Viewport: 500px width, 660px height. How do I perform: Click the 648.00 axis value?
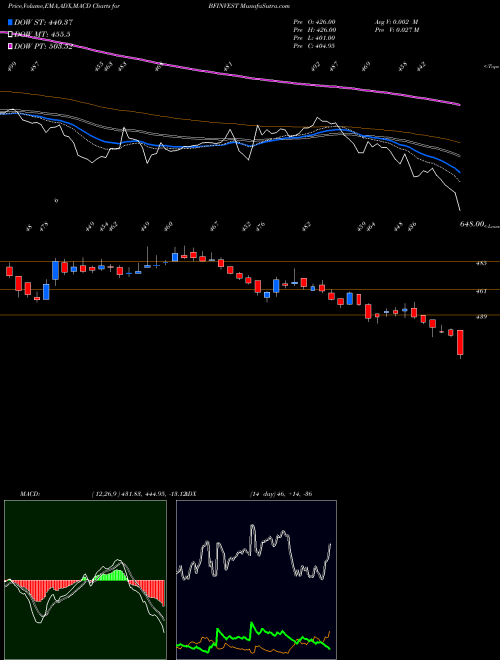[x=471, y=225]
